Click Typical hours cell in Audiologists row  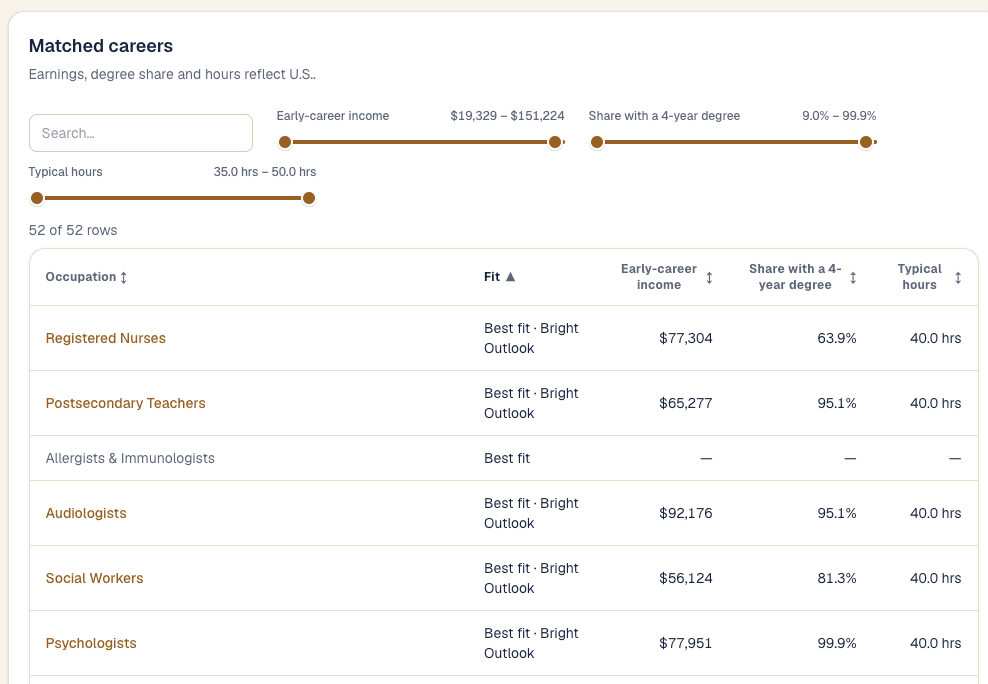pos(936,513)
